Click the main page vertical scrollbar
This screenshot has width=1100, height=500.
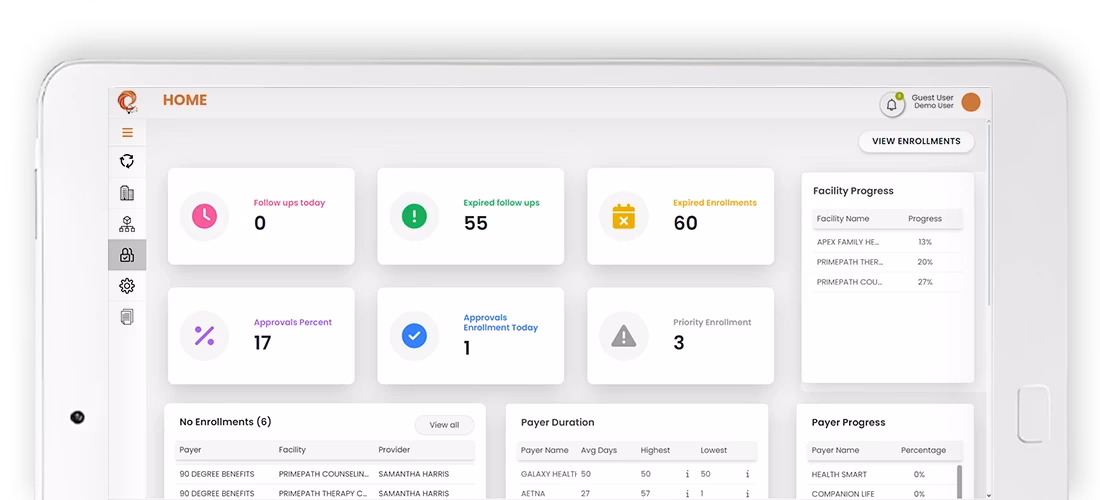pyautogui.click(x=989, y=214)
